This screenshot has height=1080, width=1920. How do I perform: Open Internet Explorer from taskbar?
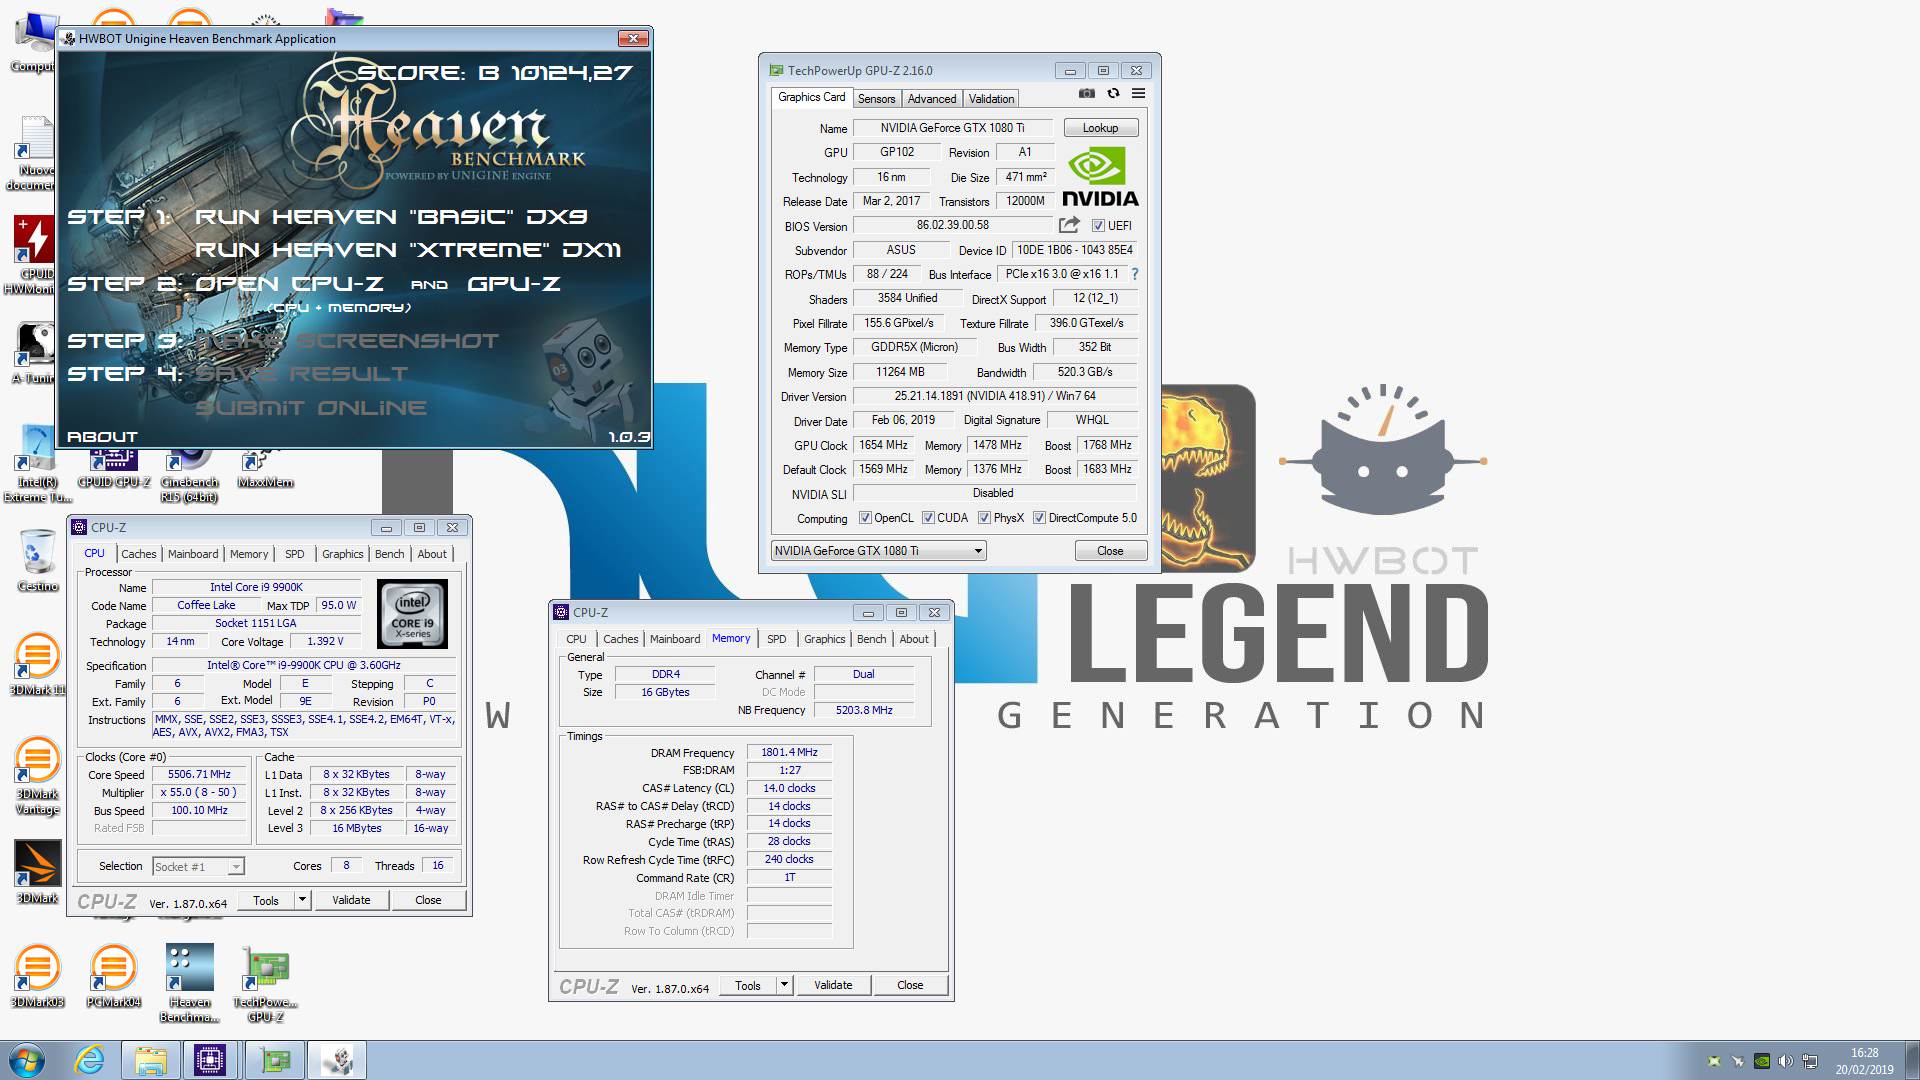click(x=90, y=1060)
